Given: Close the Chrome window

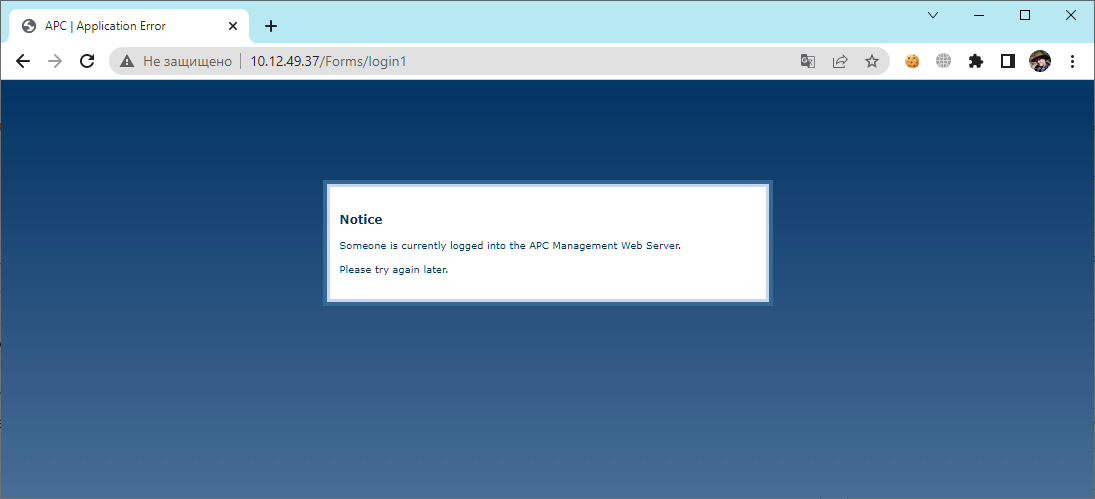Looking at the screenshot, I should point(1071,15).
